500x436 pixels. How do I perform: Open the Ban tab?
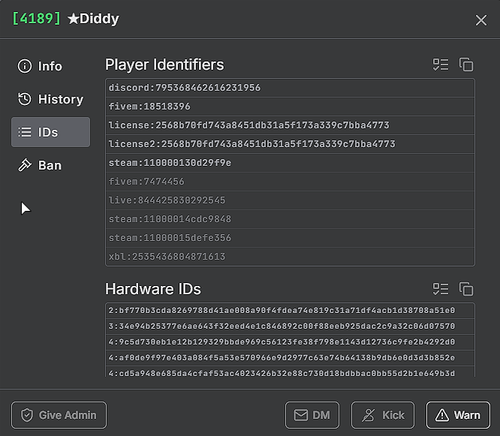click(x=50, y=165)
